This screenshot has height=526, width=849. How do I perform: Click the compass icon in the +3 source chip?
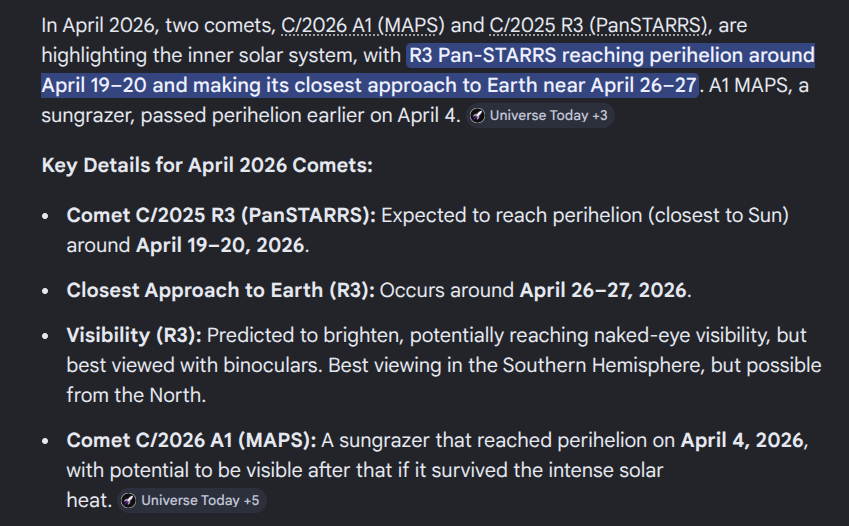(478, 116)
